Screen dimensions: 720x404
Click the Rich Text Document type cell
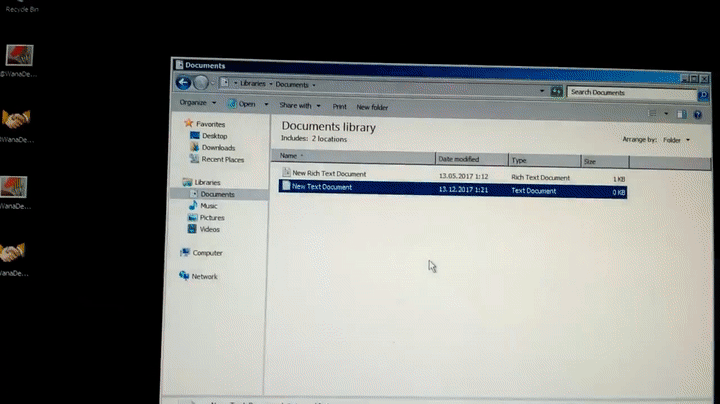pyautogui.click(x=540, y=177)
